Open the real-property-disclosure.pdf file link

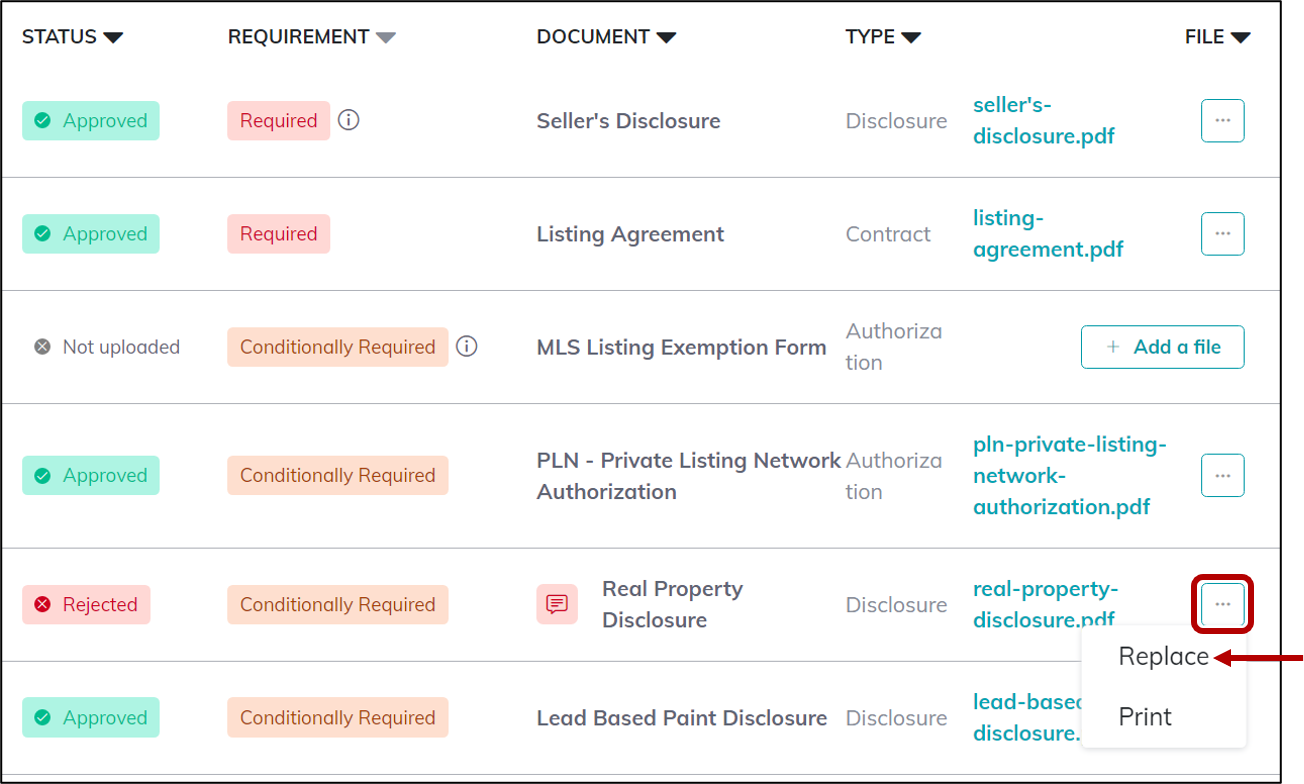1046,604
